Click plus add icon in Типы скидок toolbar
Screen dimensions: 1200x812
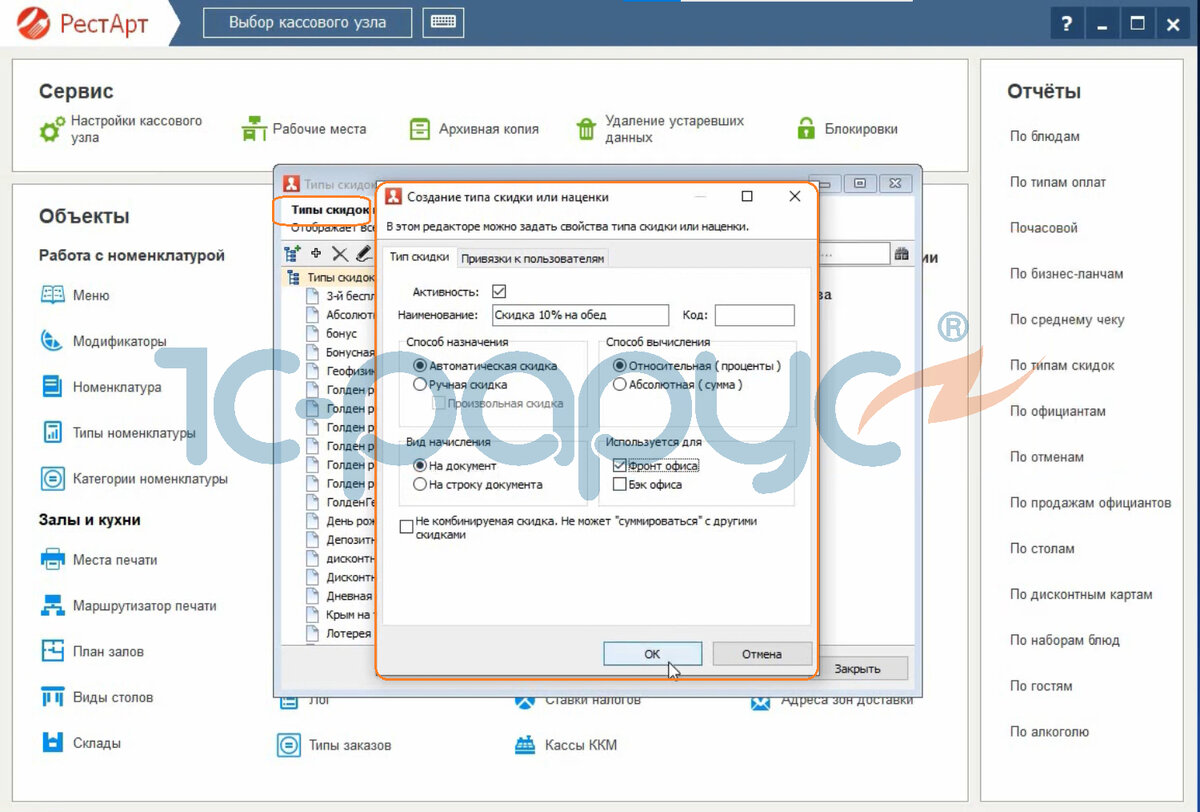click(316, 254)
